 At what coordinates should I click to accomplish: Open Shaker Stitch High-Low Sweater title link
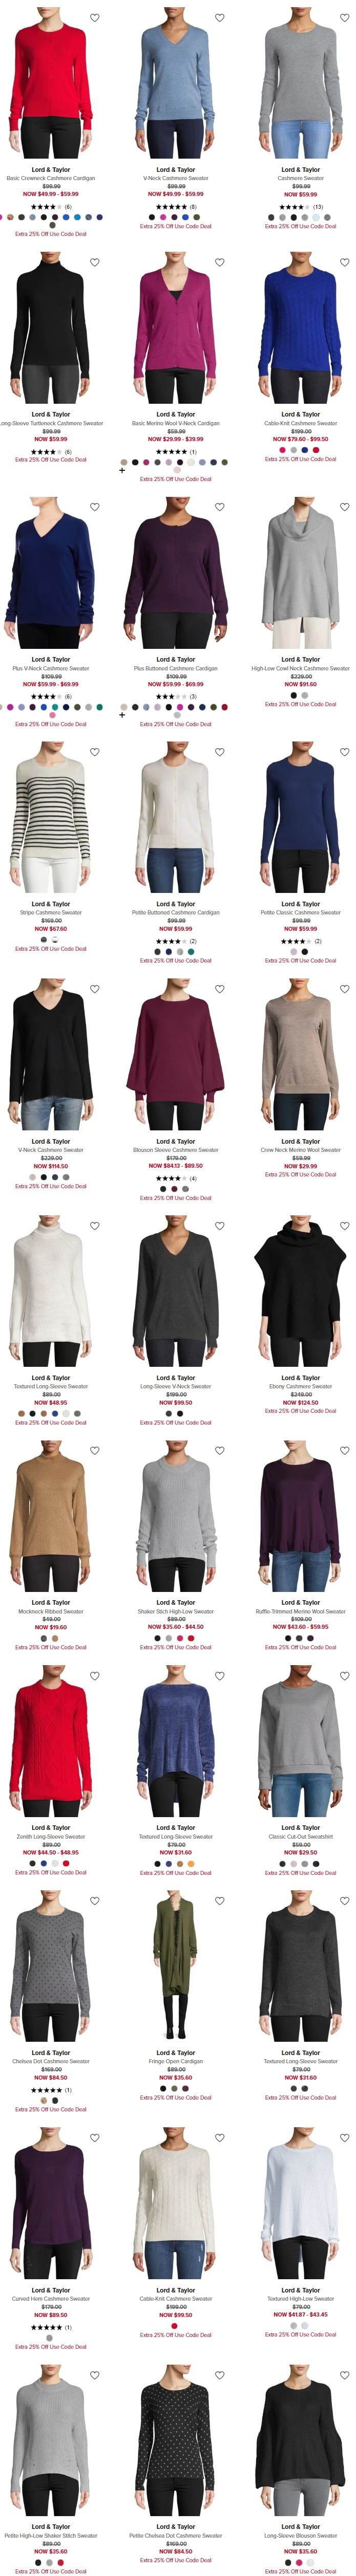(x=176, y=1612)
